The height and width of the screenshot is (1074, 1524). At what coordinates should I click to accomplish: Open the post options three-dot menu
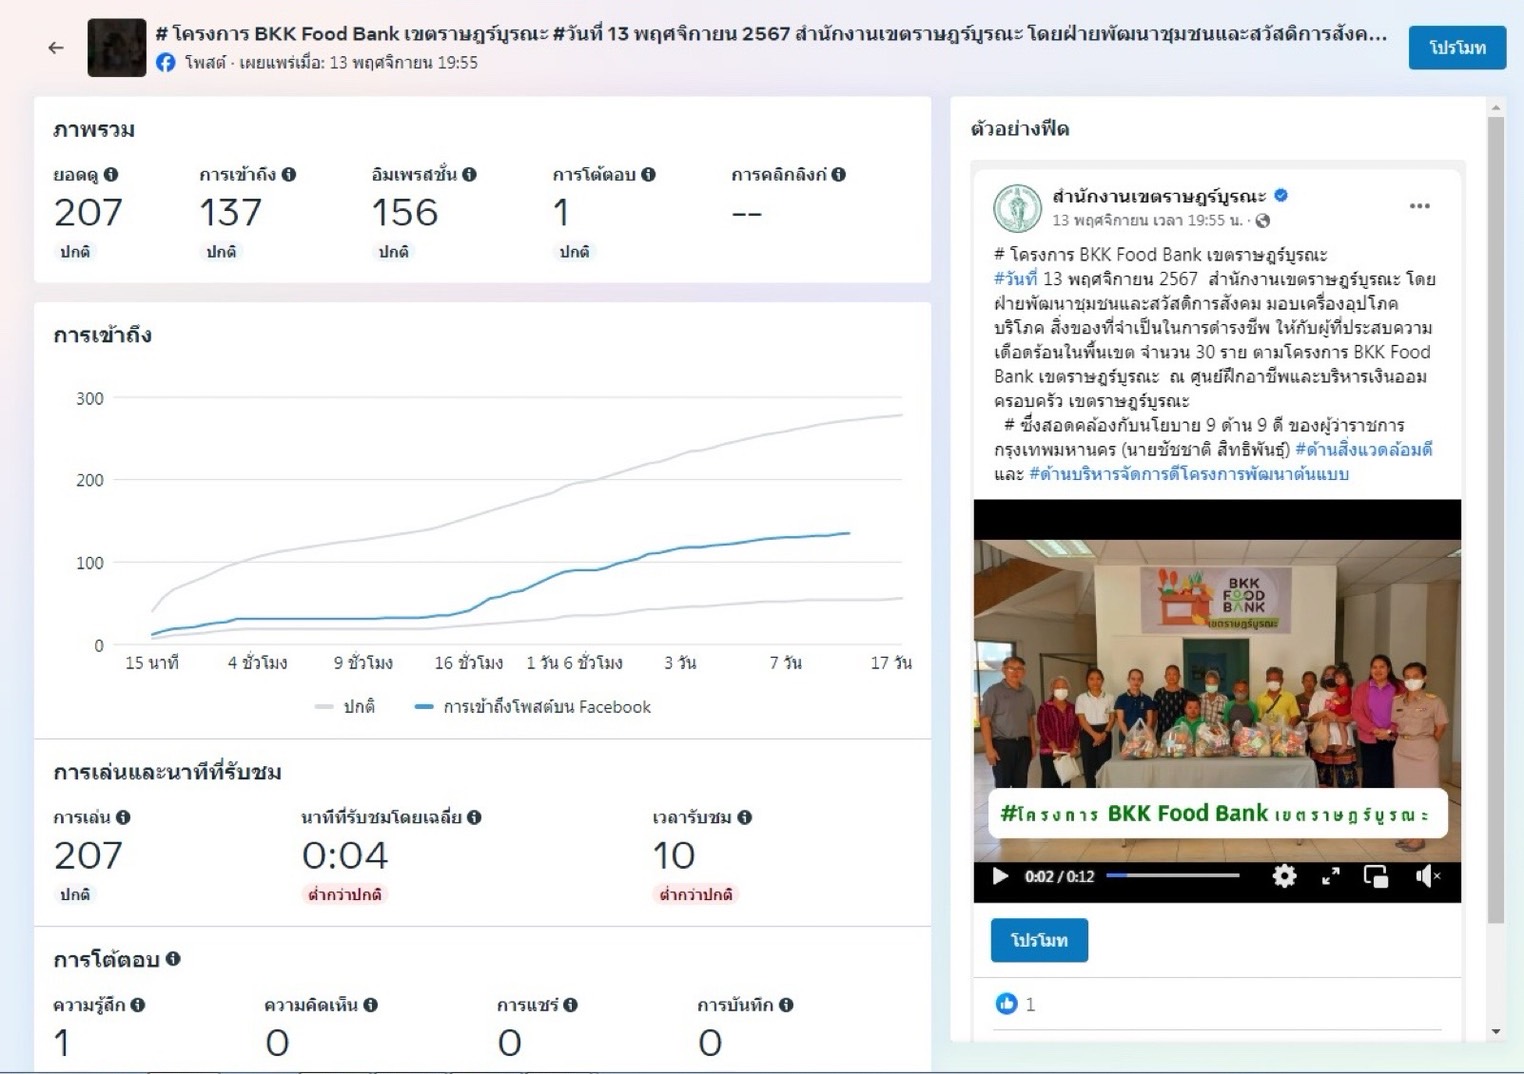pyautogui.click(x=1419, y=206)
